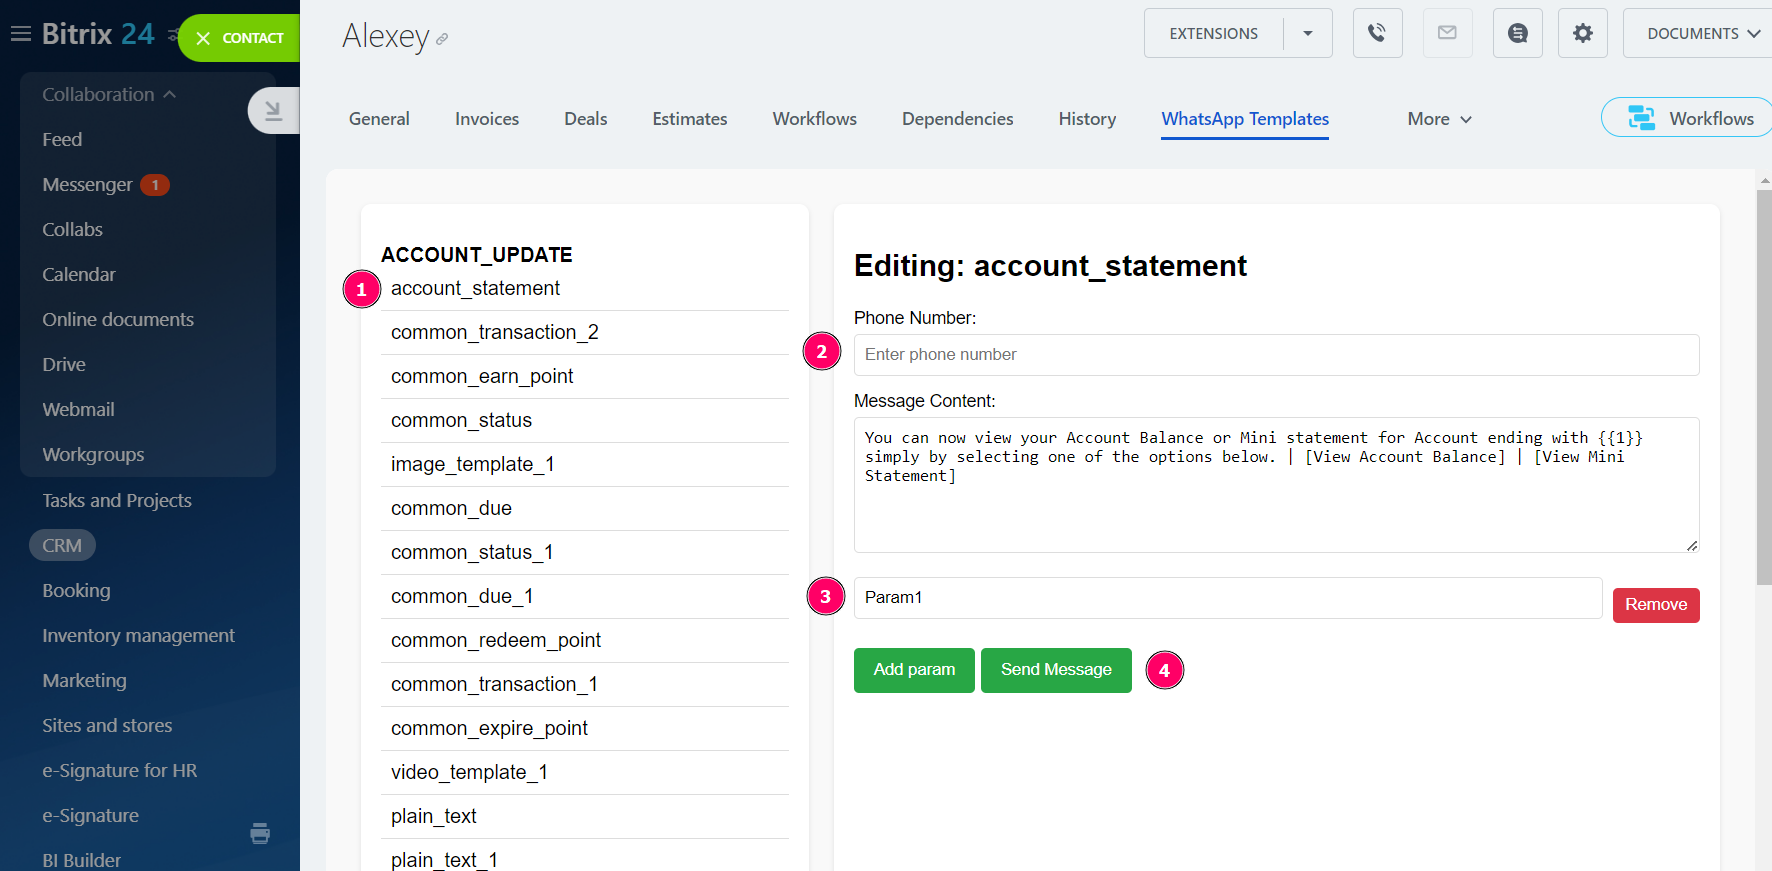Click the email envelope icon
The height and width of the screenshot is (871, 1772).
[1447, 33]
